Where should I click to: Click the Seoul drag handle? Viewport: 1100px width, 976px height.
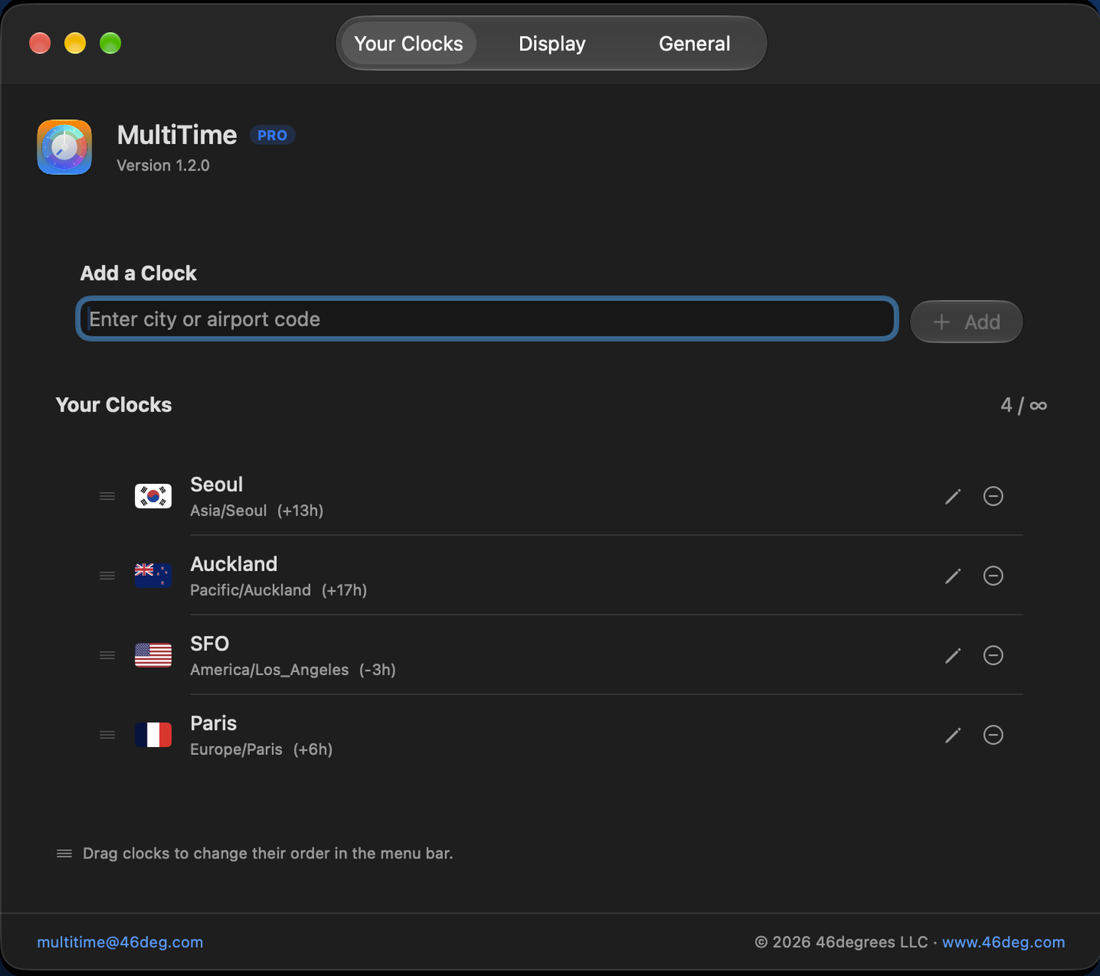click(x=107, y=496)
